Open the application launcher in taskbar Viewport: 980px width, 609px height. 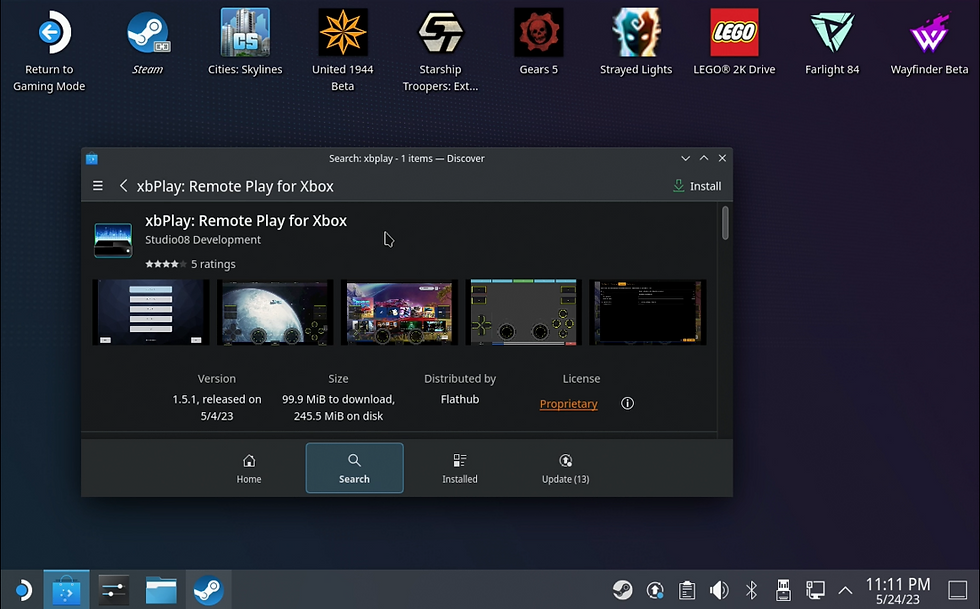pyautogui.click(x=22, y=590)
